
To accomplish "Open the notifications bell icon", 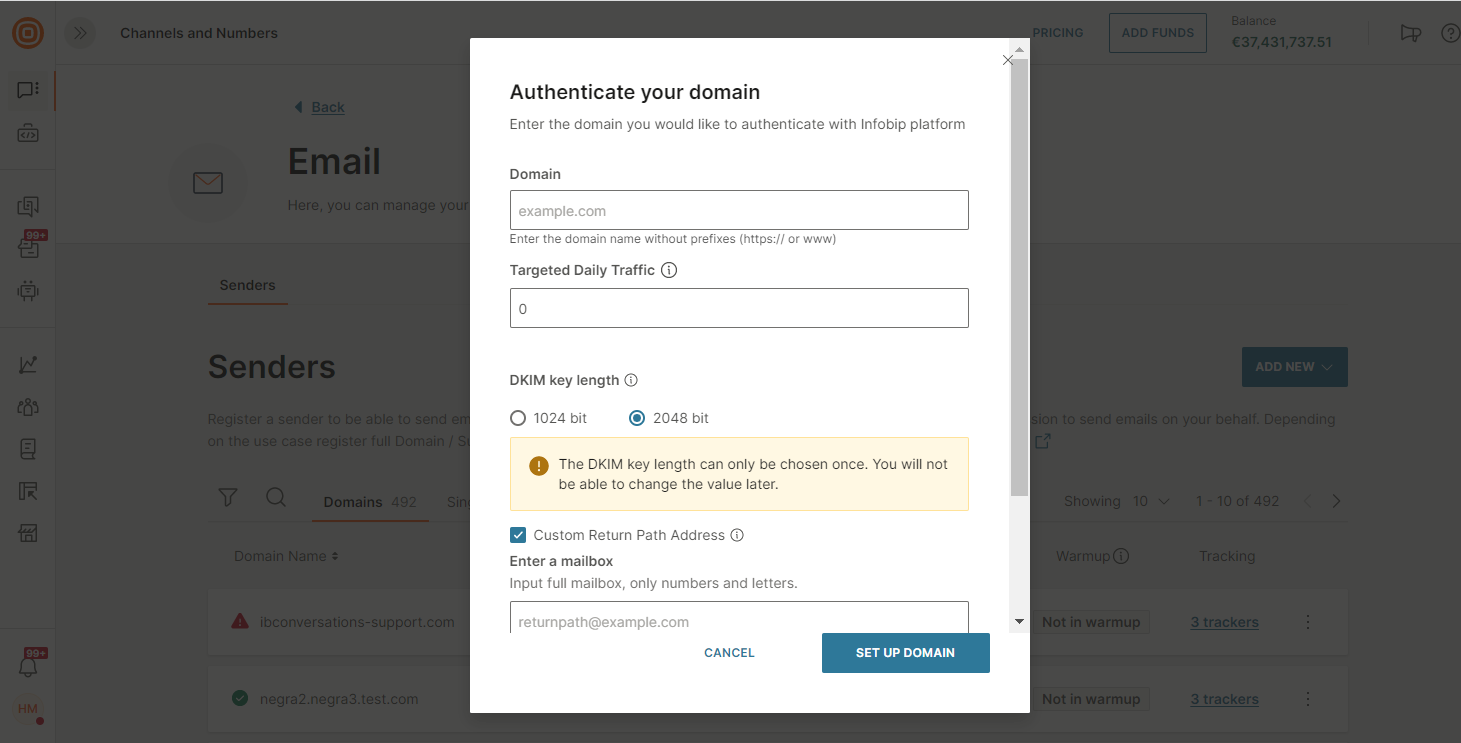I will [28, 665].
